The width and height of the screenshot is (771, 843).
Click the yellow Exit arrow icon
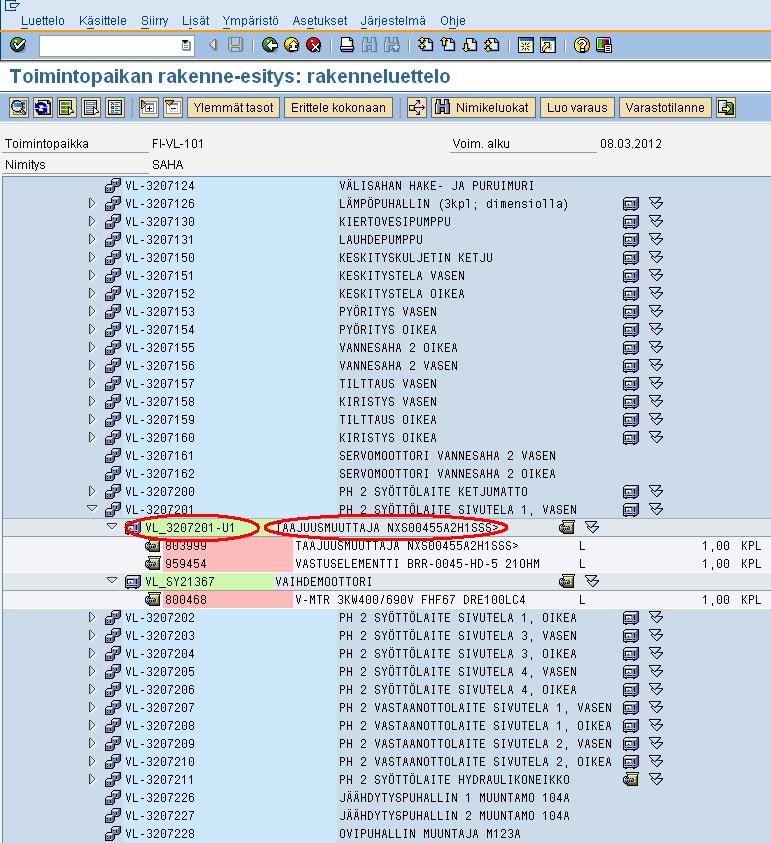[291, 45]
